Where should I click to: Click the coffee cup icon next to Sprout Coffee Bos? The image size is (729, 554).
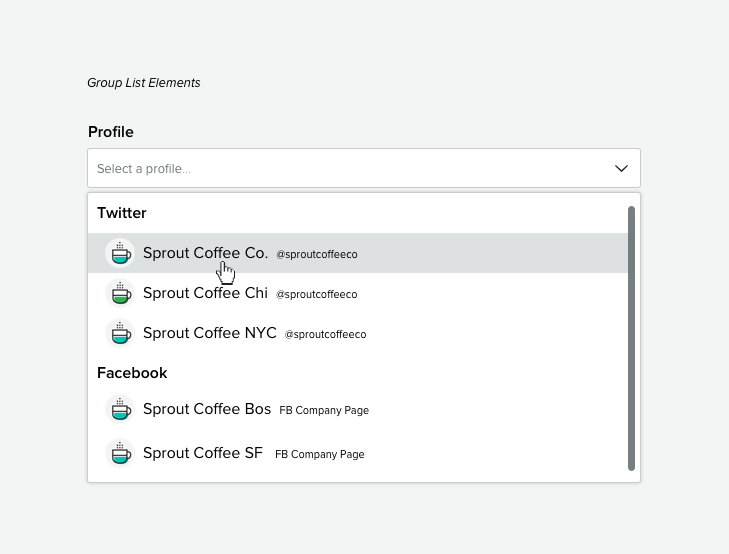[x=120, y=409]
